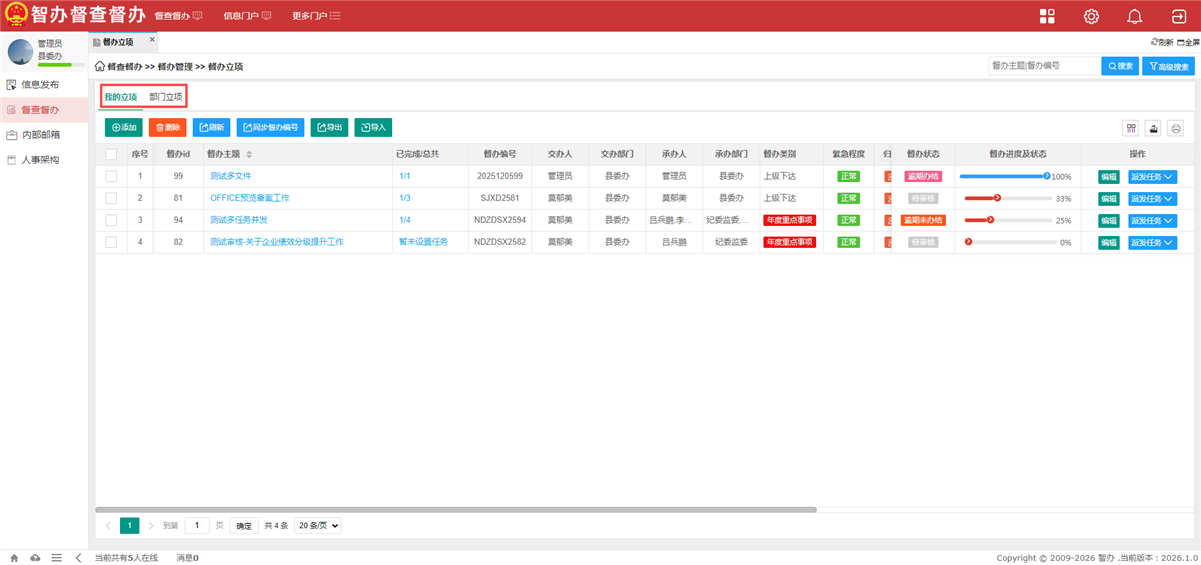The height and width of the screenshot is (565, 1201).
Task: Click the home icon in bottom bar
Action: pos(14,558)
